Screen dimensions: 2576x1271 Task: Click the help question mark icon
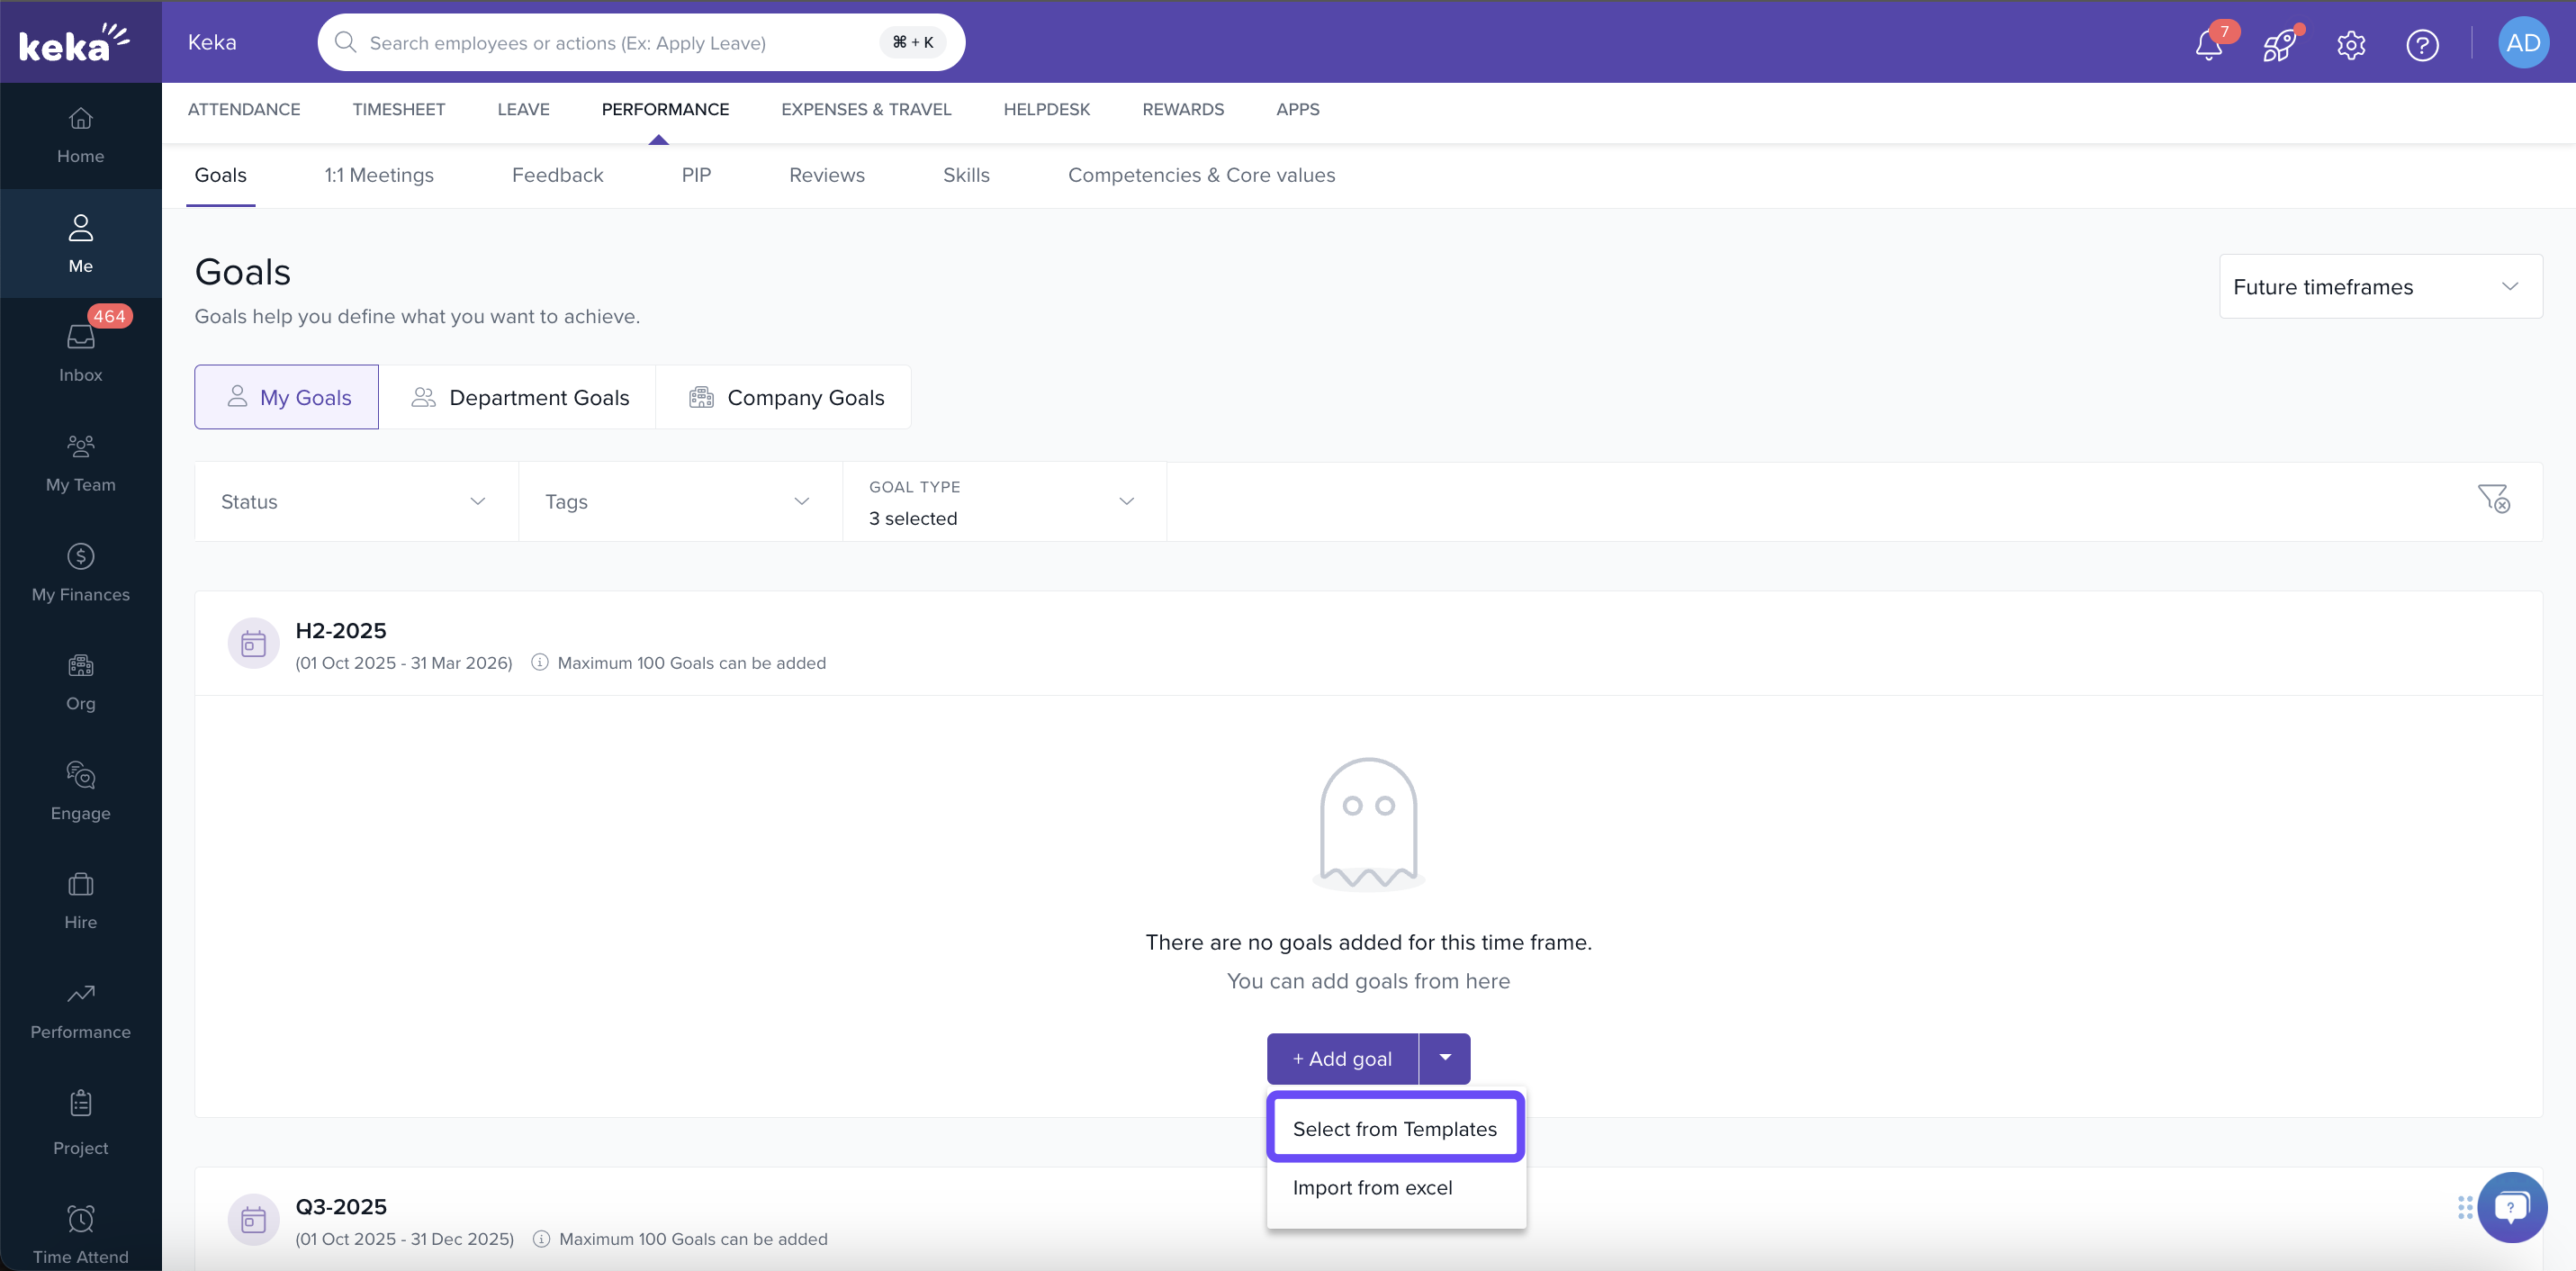[2422, 45]
